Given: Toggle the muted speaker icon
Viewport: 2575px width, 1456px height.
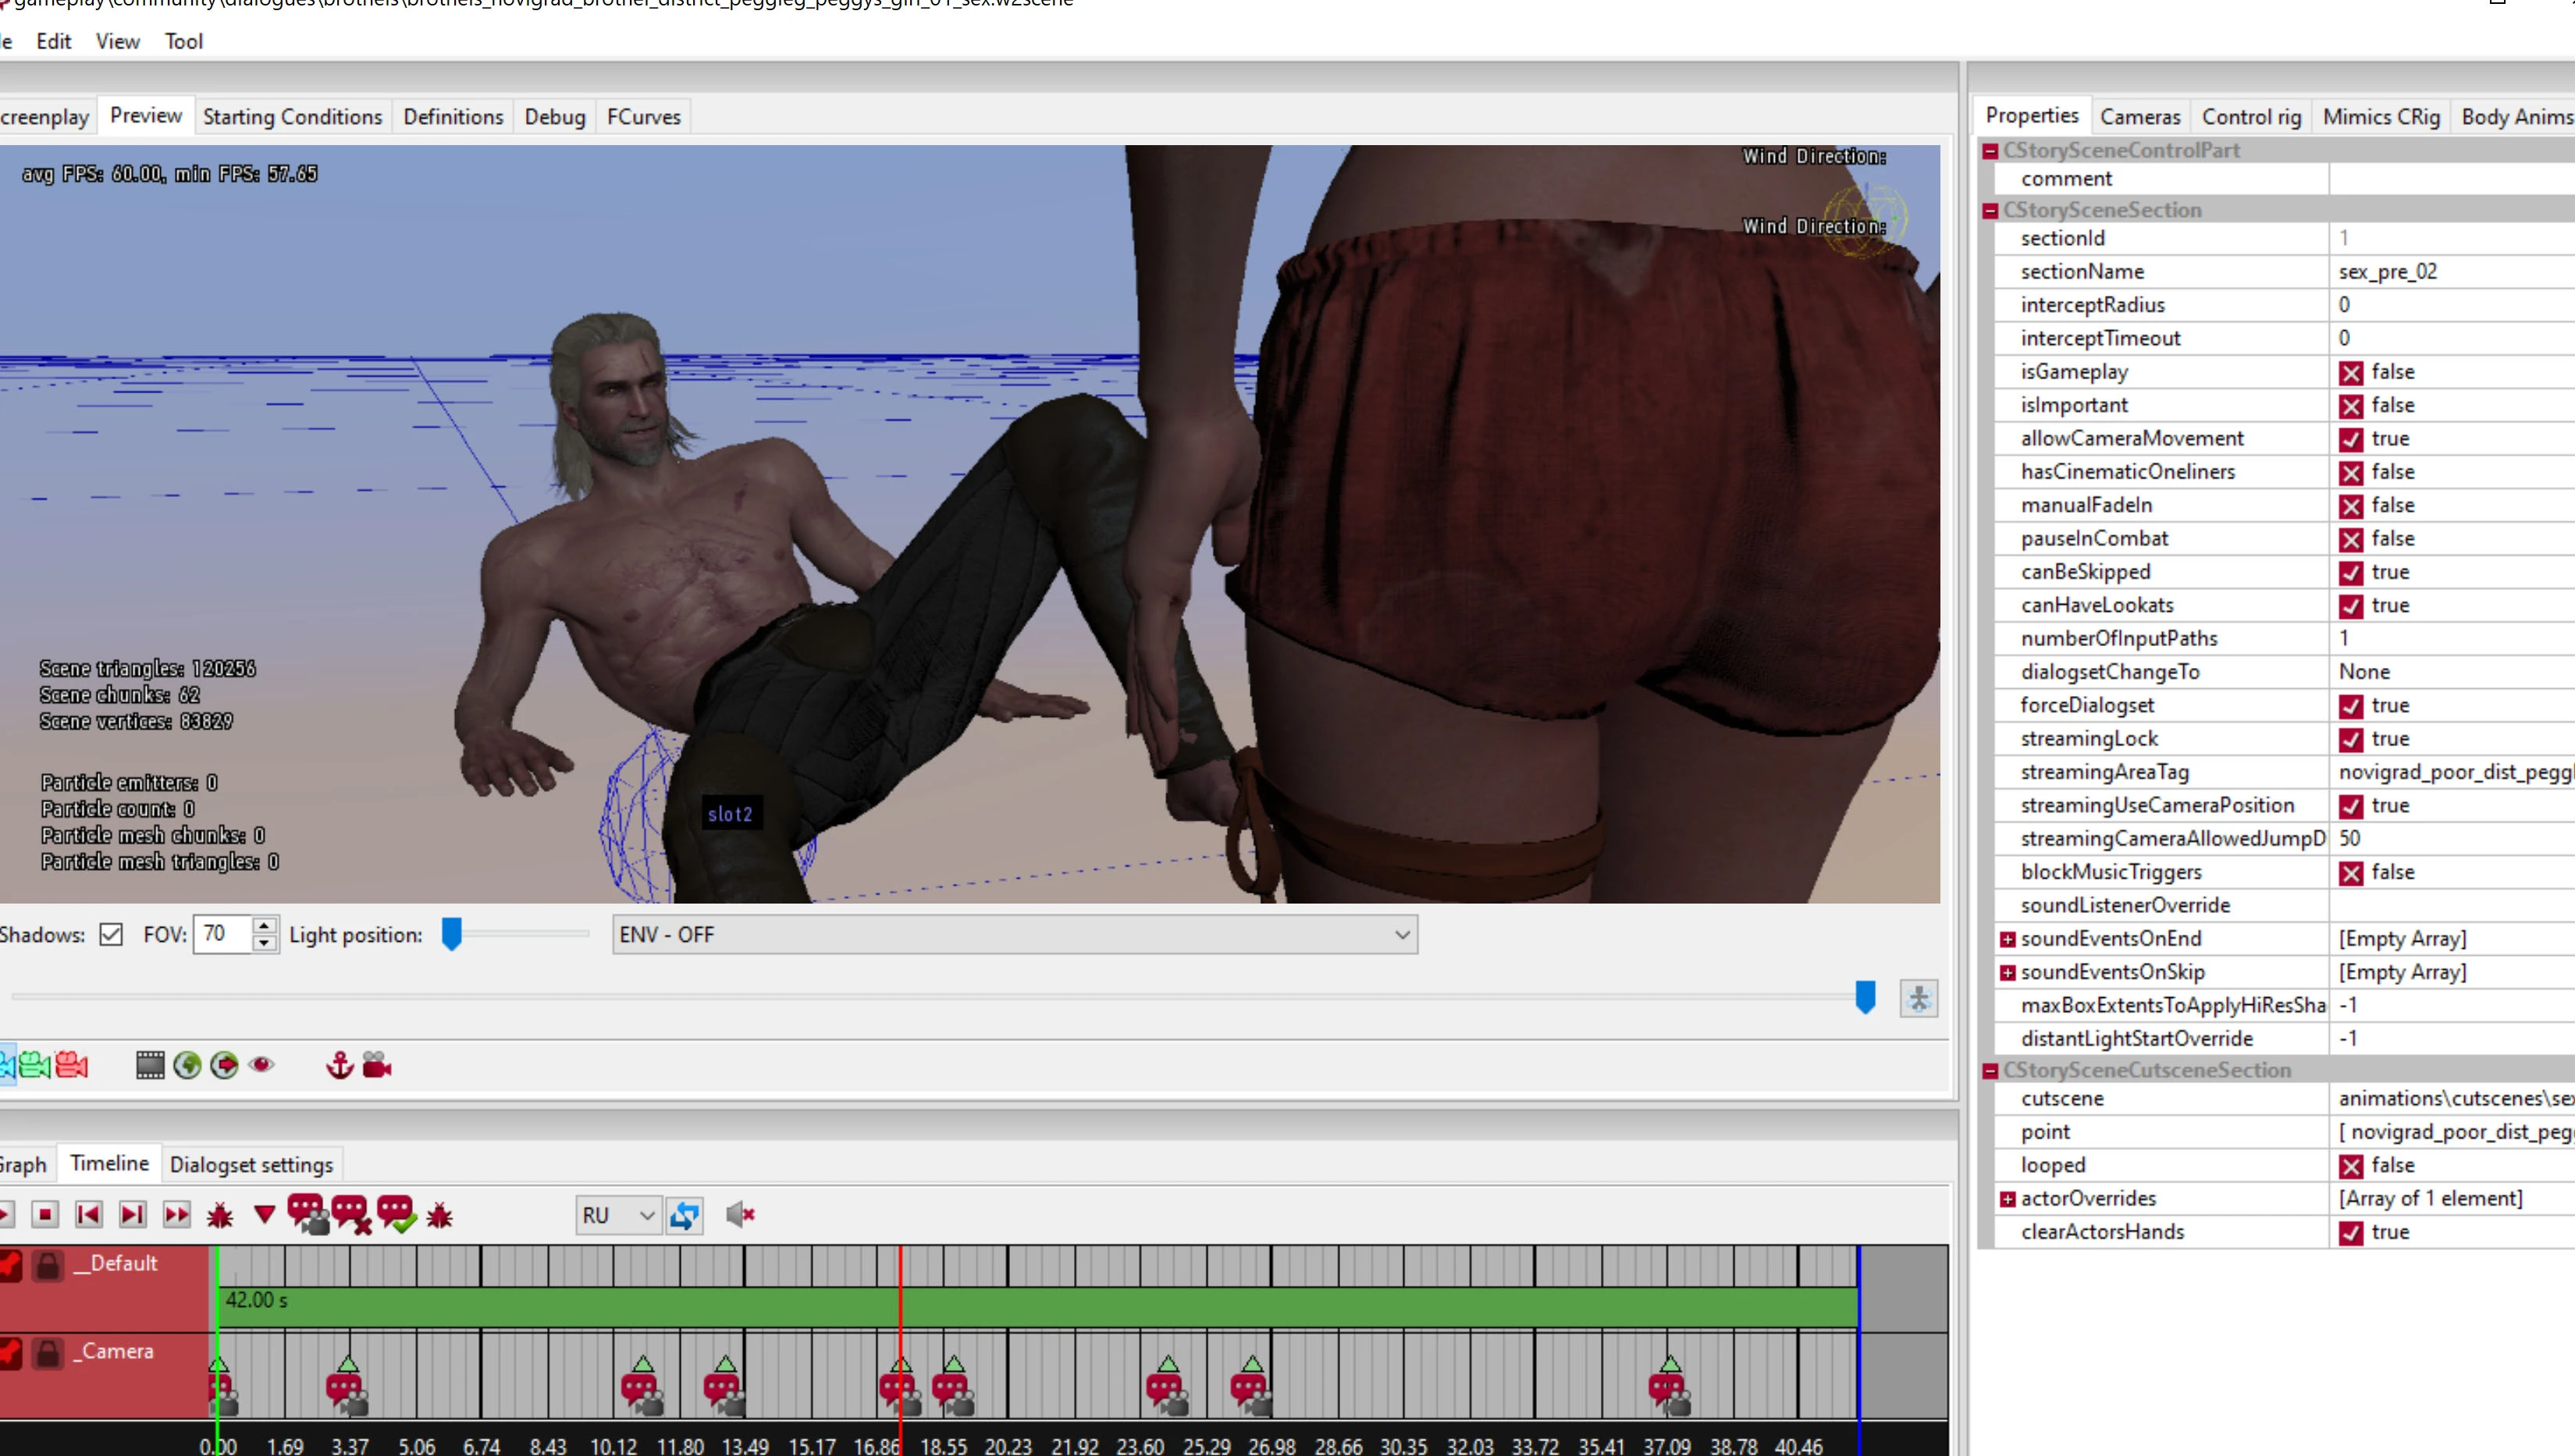Looking at the screenshot, I should click(740, 1214).
